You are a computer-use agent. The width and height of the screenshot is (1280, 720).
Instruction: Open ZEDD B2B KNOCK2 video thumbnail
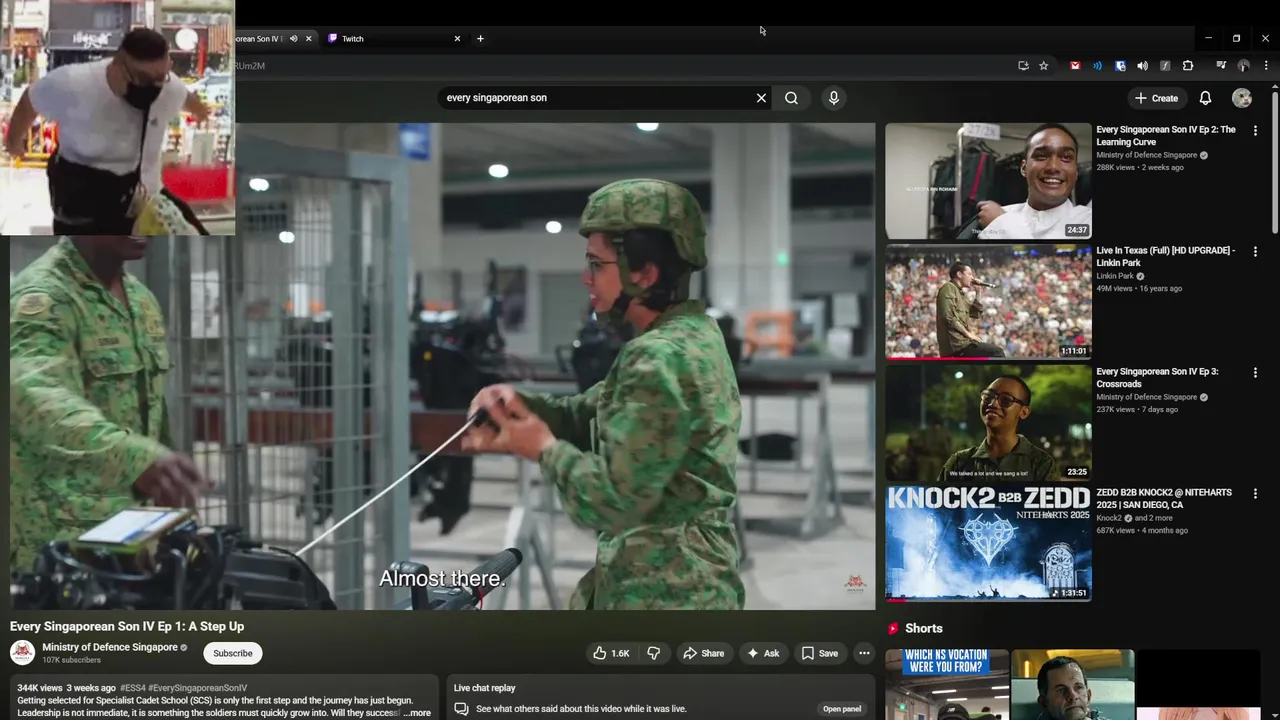pyautogui.click(x=988, y=543)
